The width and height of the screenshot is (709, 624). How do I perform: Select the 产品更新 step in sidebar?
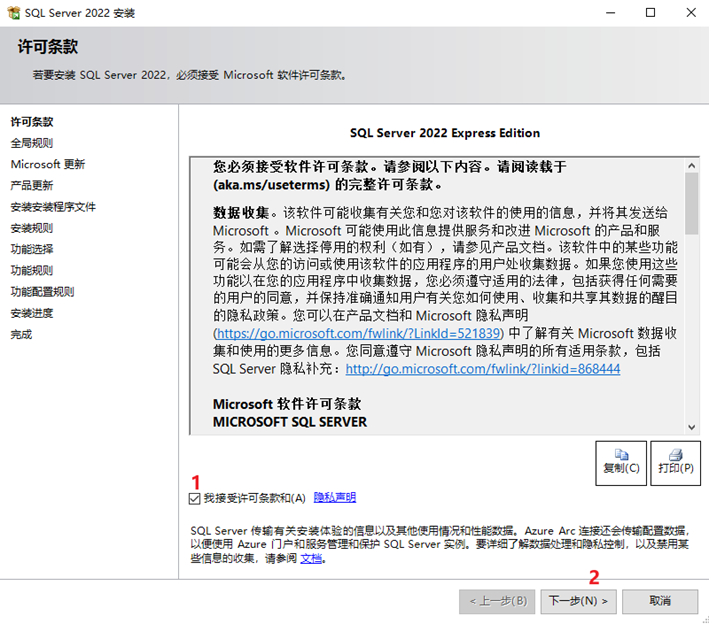pyautogui.click(x=32, y=185)
